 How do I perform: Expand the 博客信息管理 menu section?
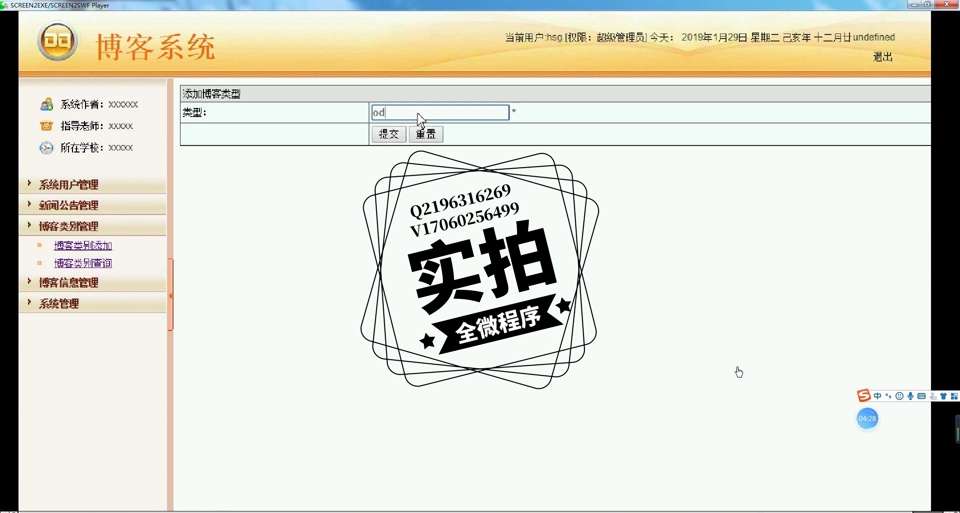pos(68,283)
